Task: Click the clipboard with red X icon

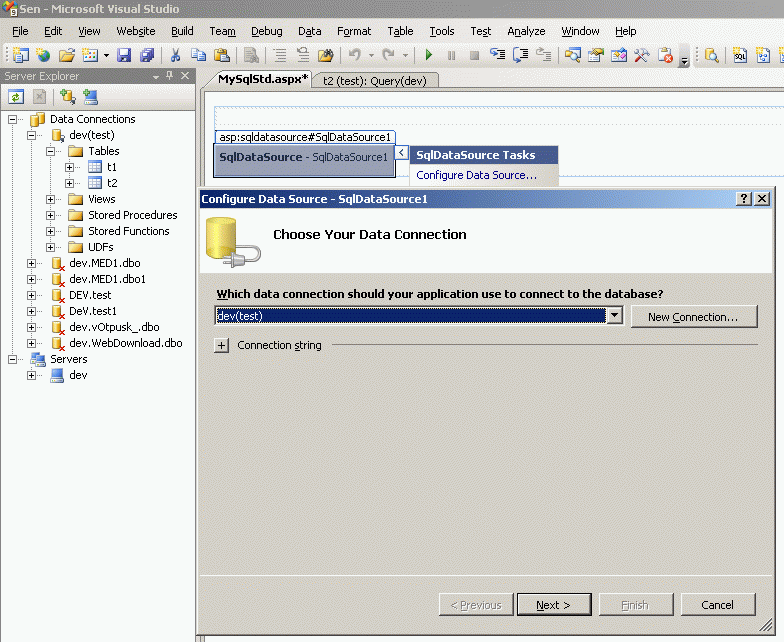Action: click(x=665, y=55)
